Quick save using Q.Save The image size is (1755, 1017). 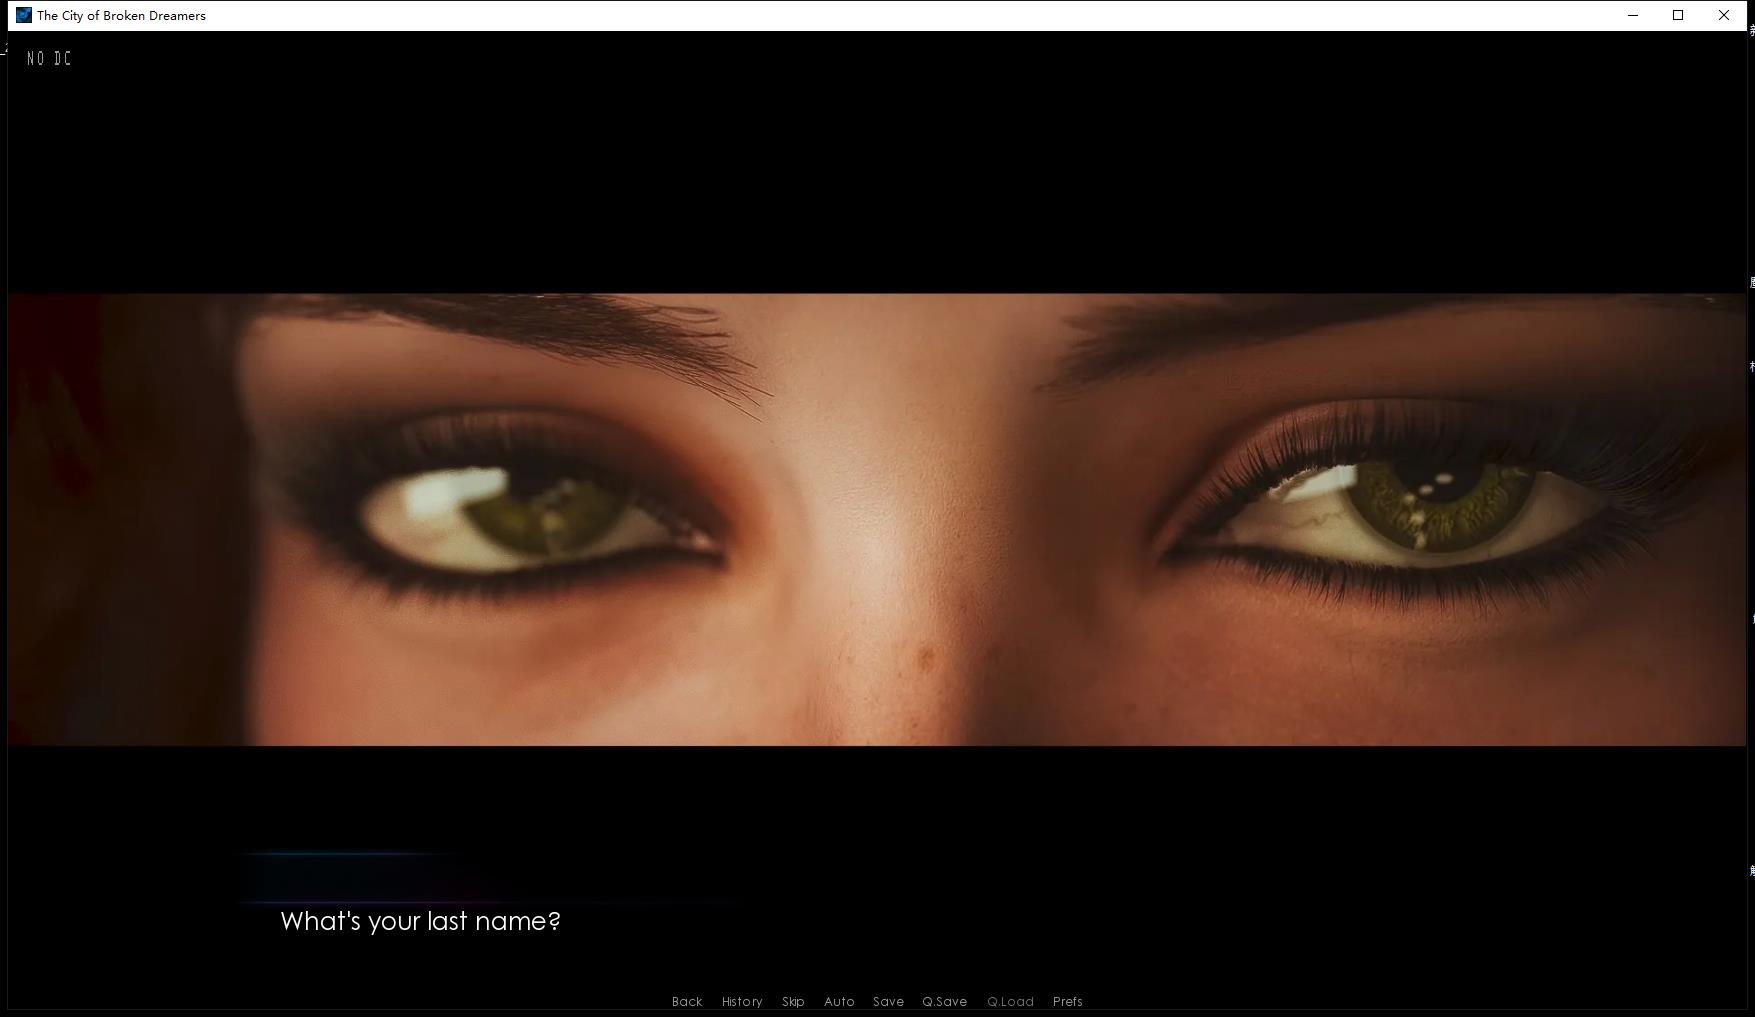944,1001
